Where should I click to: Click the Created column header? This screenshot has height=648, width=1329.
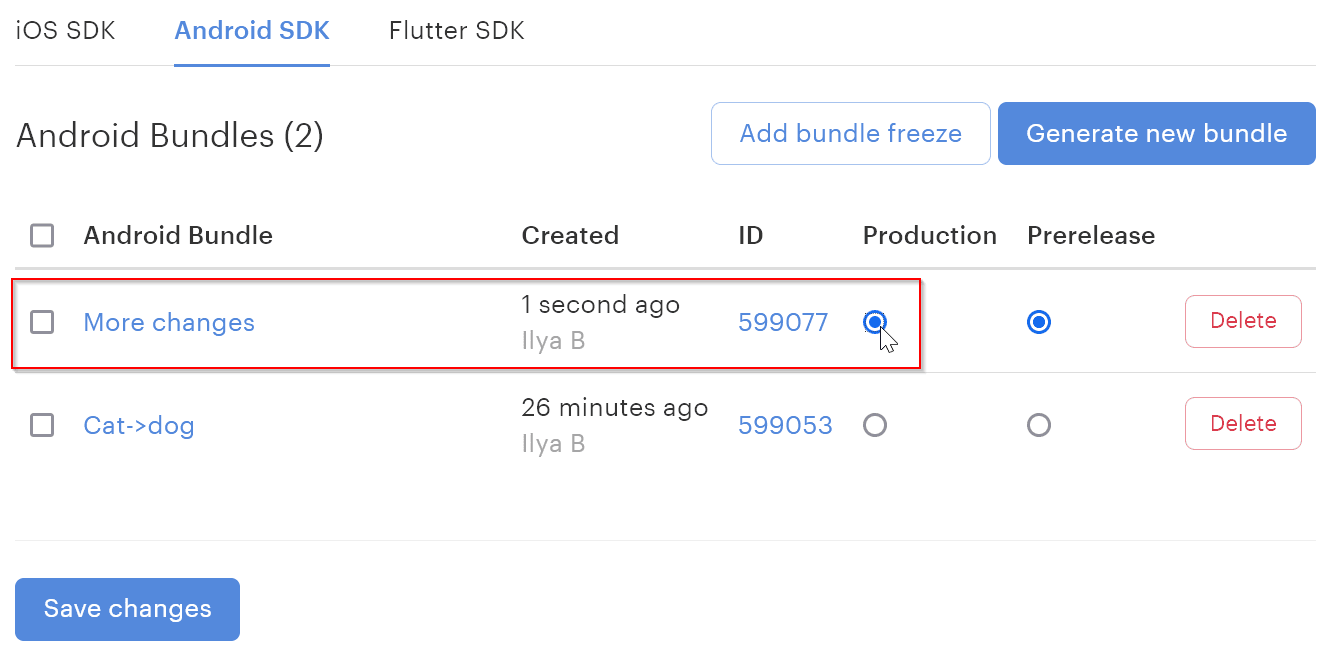point(570,235)
